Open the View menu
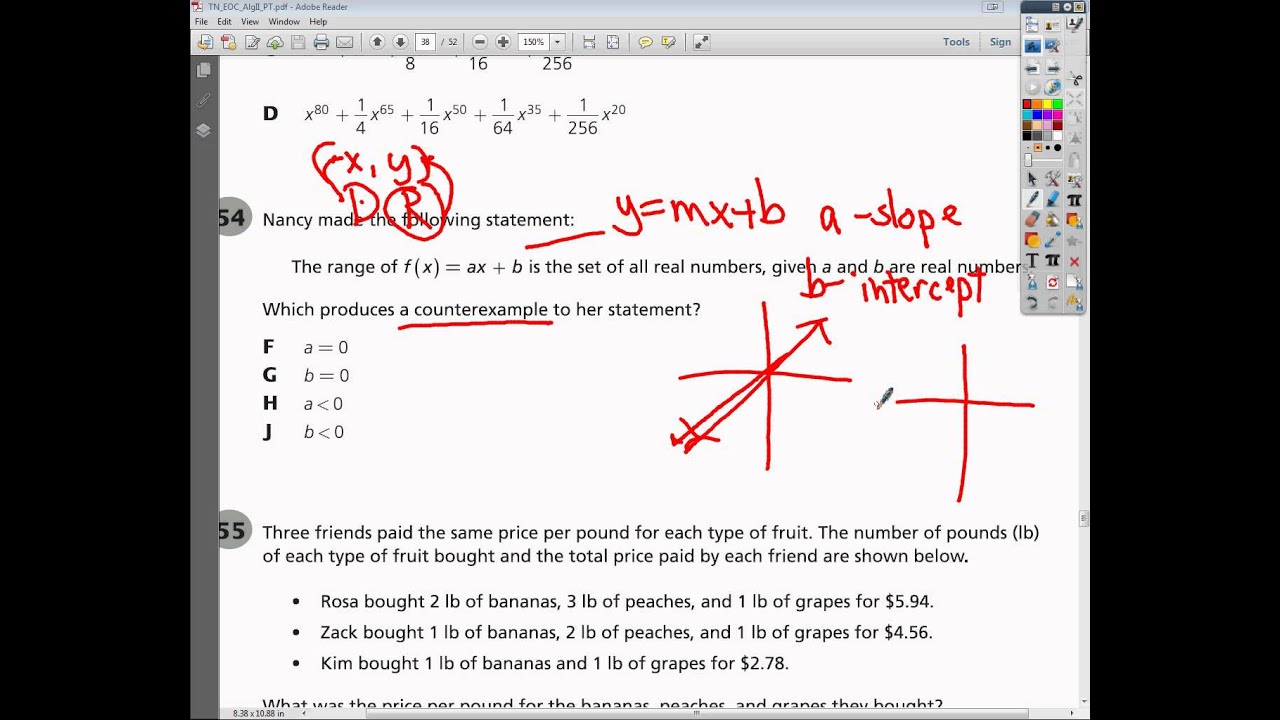This screenshot has width=1280, height=720. point(250,21)
